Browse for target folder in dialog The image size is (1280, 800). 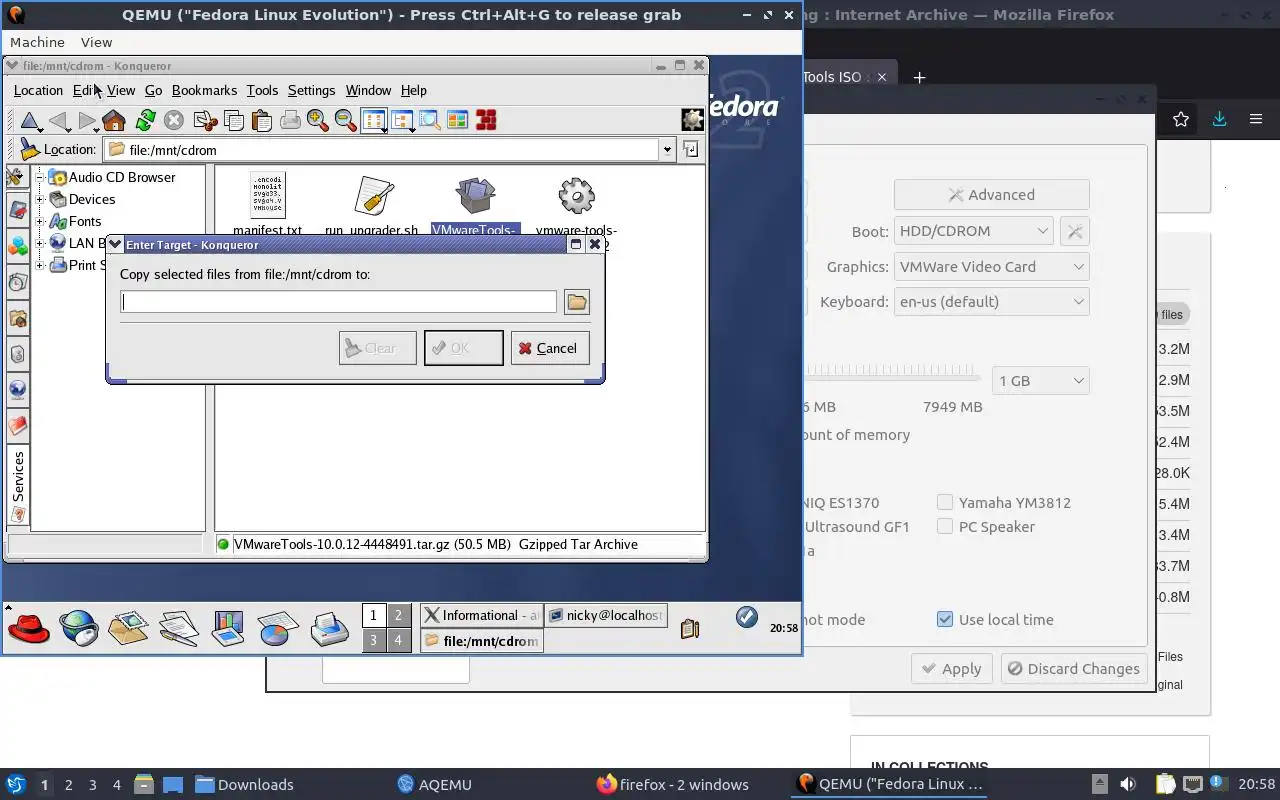[x=577, y=302]
